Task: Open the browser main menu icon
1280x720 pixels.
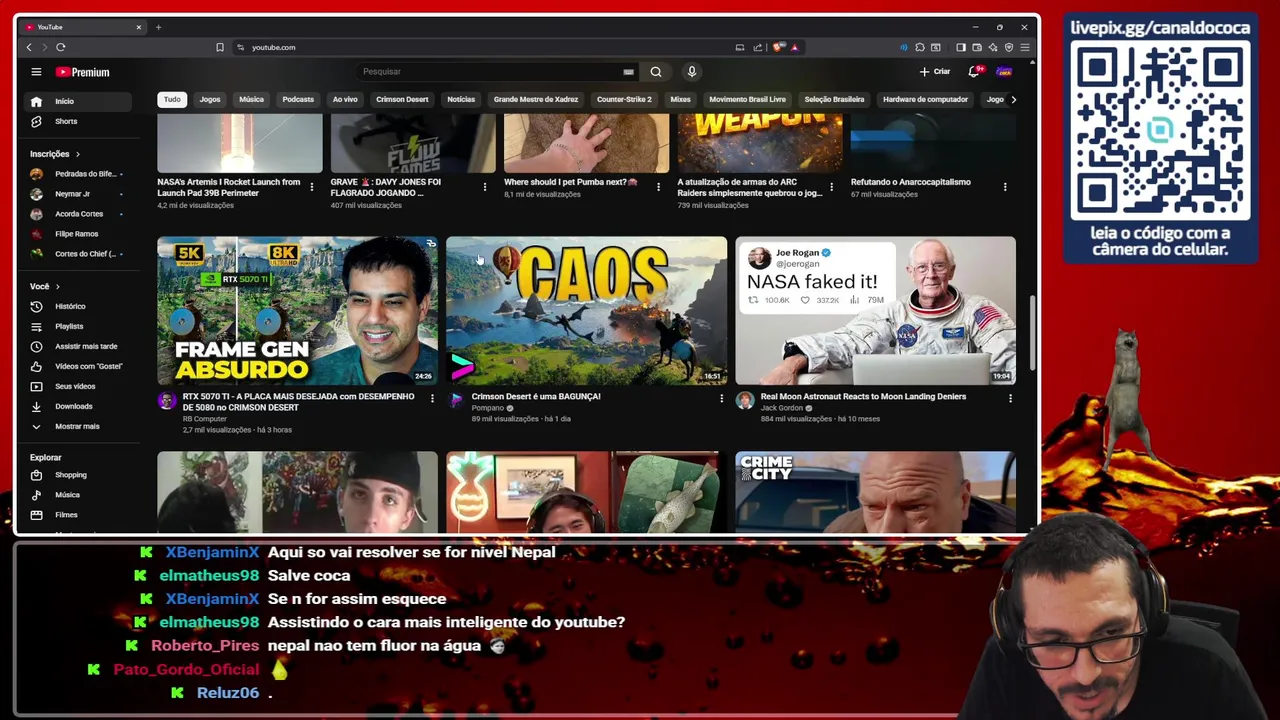Action: click(x=1025, y=47)
